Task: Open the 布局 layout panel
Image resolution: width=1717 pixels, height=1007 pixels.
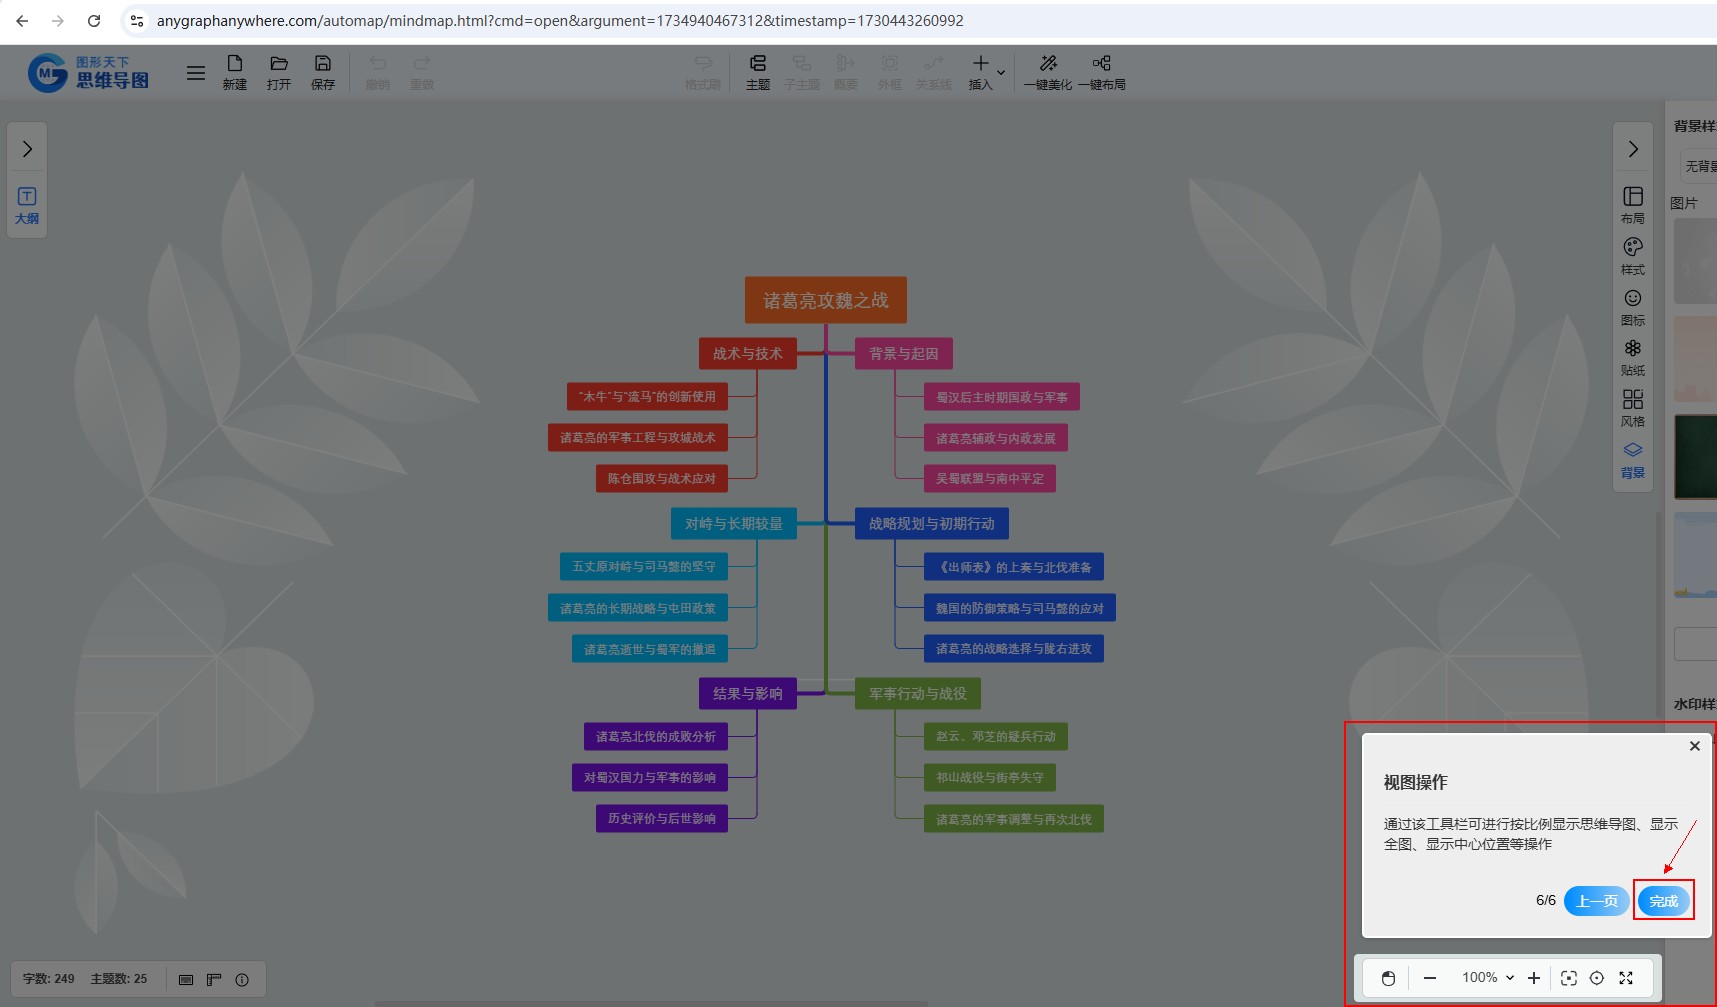Action: click(x=1632, y=204)
